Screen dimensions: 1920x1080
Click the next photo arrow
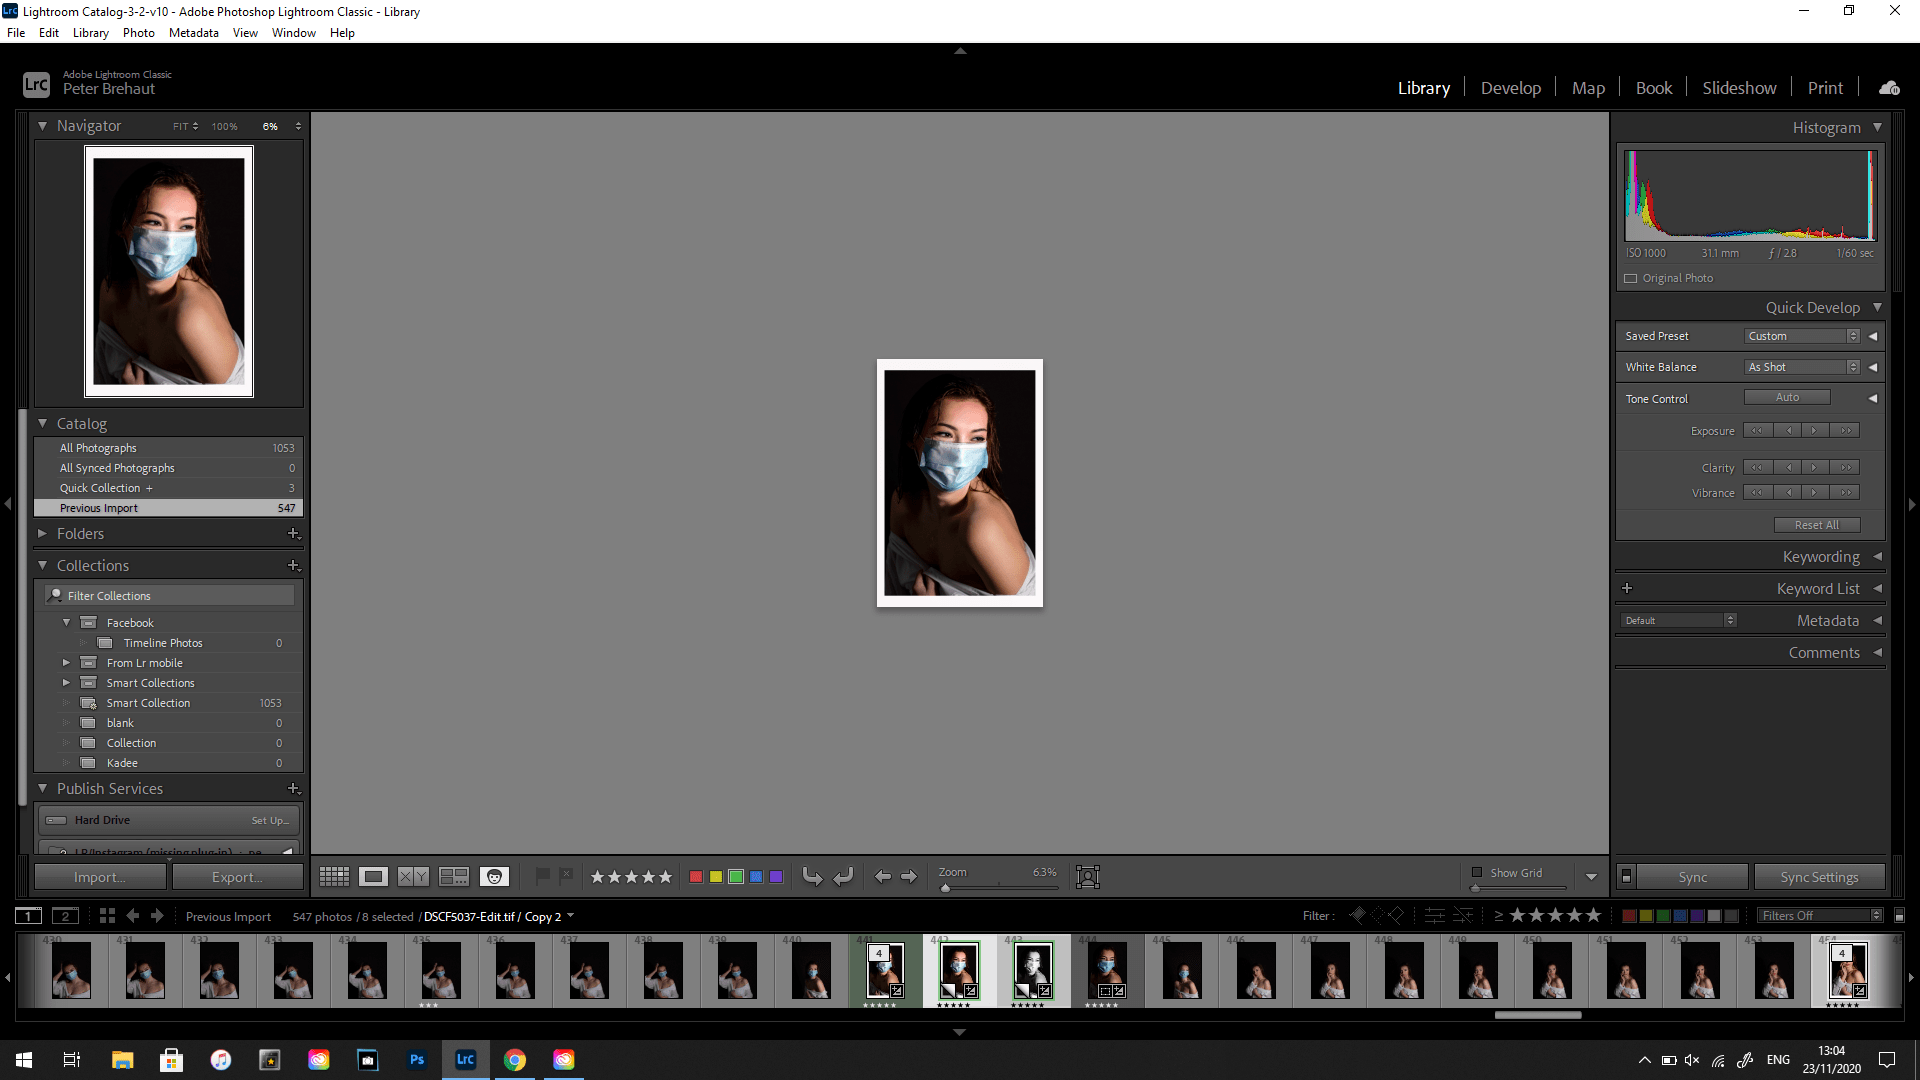pos(910,877)
